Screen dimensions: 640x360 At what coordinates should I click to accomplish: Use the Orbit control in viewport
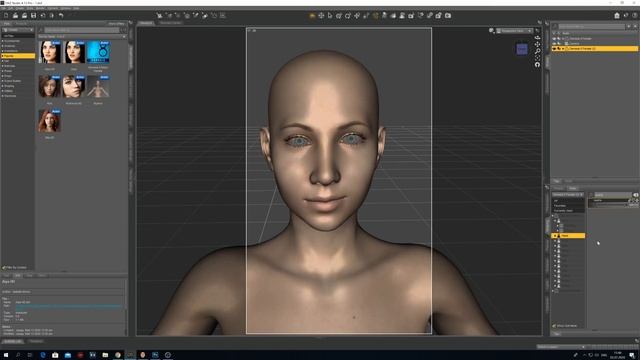(537, 37)
